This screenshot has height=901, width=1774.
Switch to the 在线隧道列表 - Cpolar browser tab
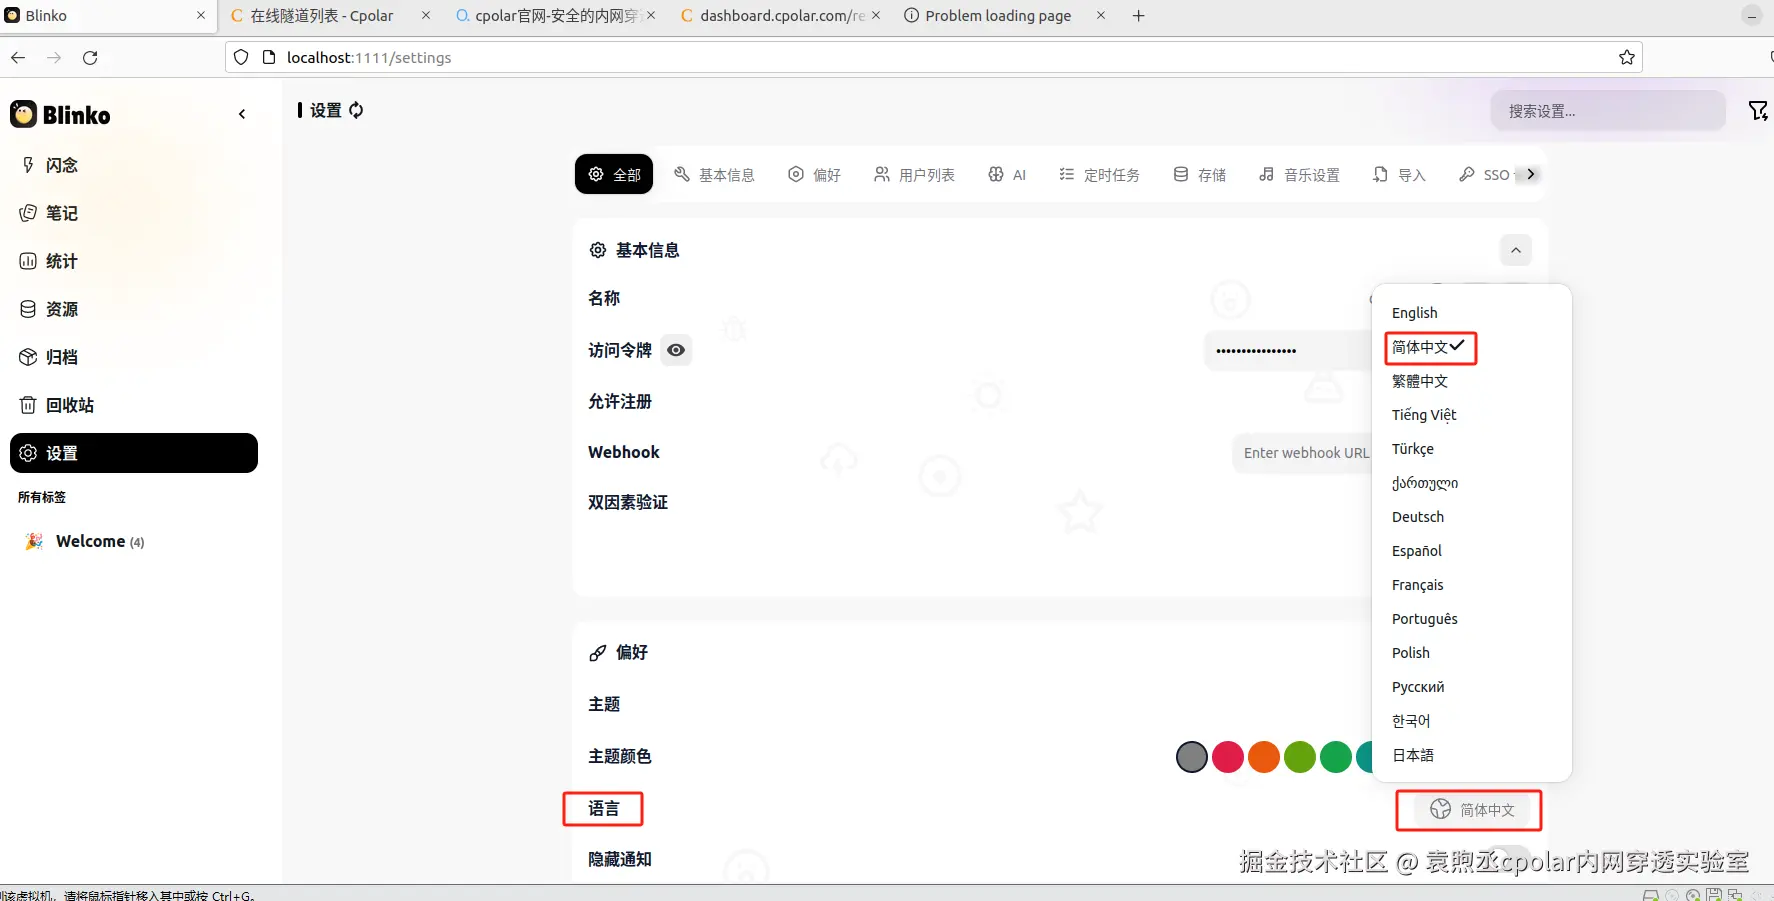pyautogui.click(x=330, y=16)
